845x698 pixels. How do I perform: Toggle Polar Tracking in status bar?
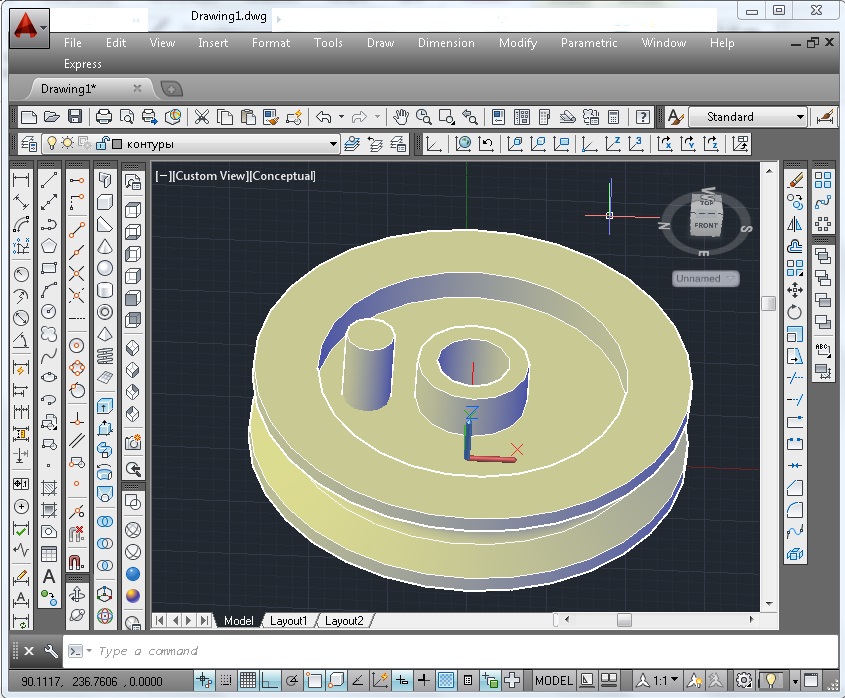[292, 681]
